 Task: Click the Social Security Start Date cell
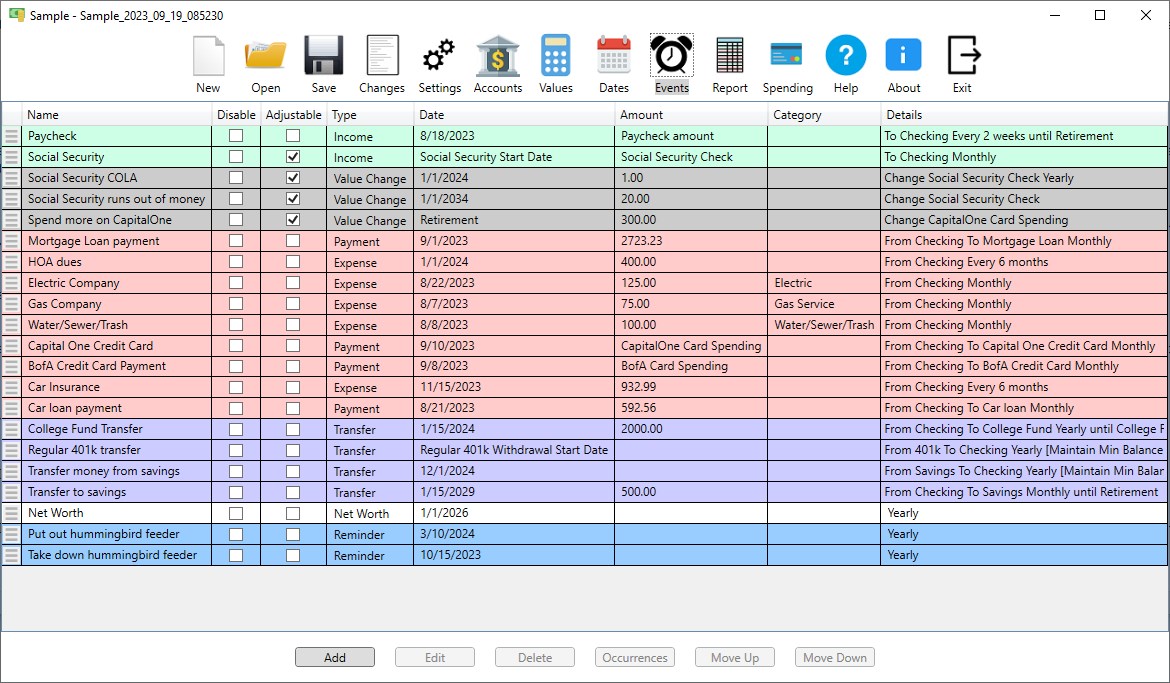click(x=514, y=157)
